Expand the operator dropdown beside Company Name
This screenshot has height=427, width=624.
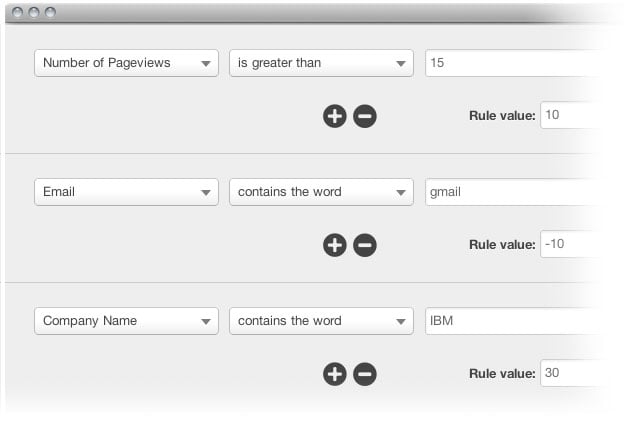[x=321, y=321]
